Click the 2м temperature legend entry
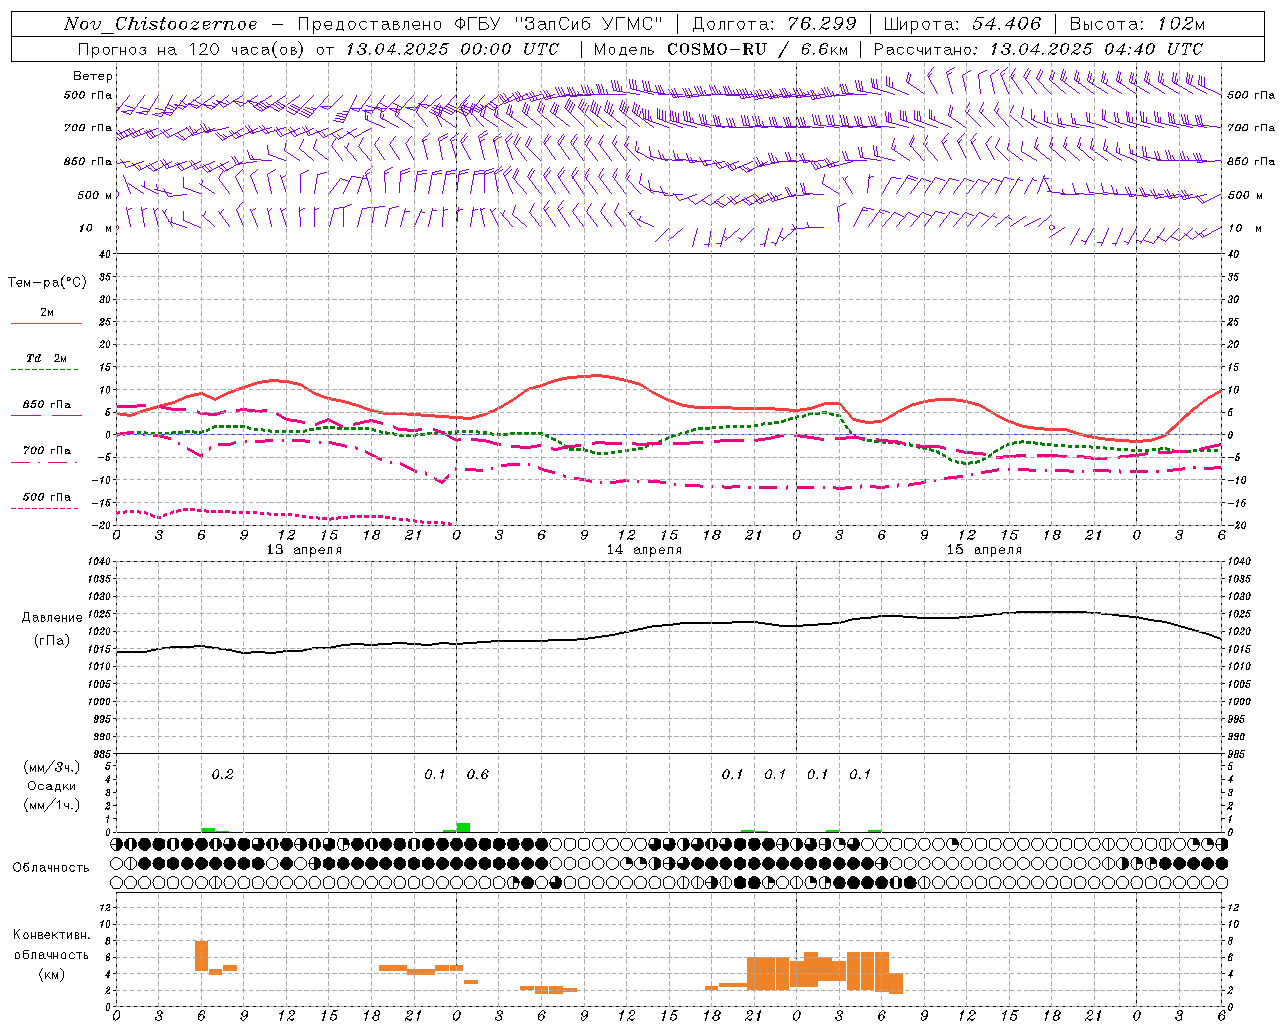This screenshot has height=1024, width=1280. coord(46,313)
